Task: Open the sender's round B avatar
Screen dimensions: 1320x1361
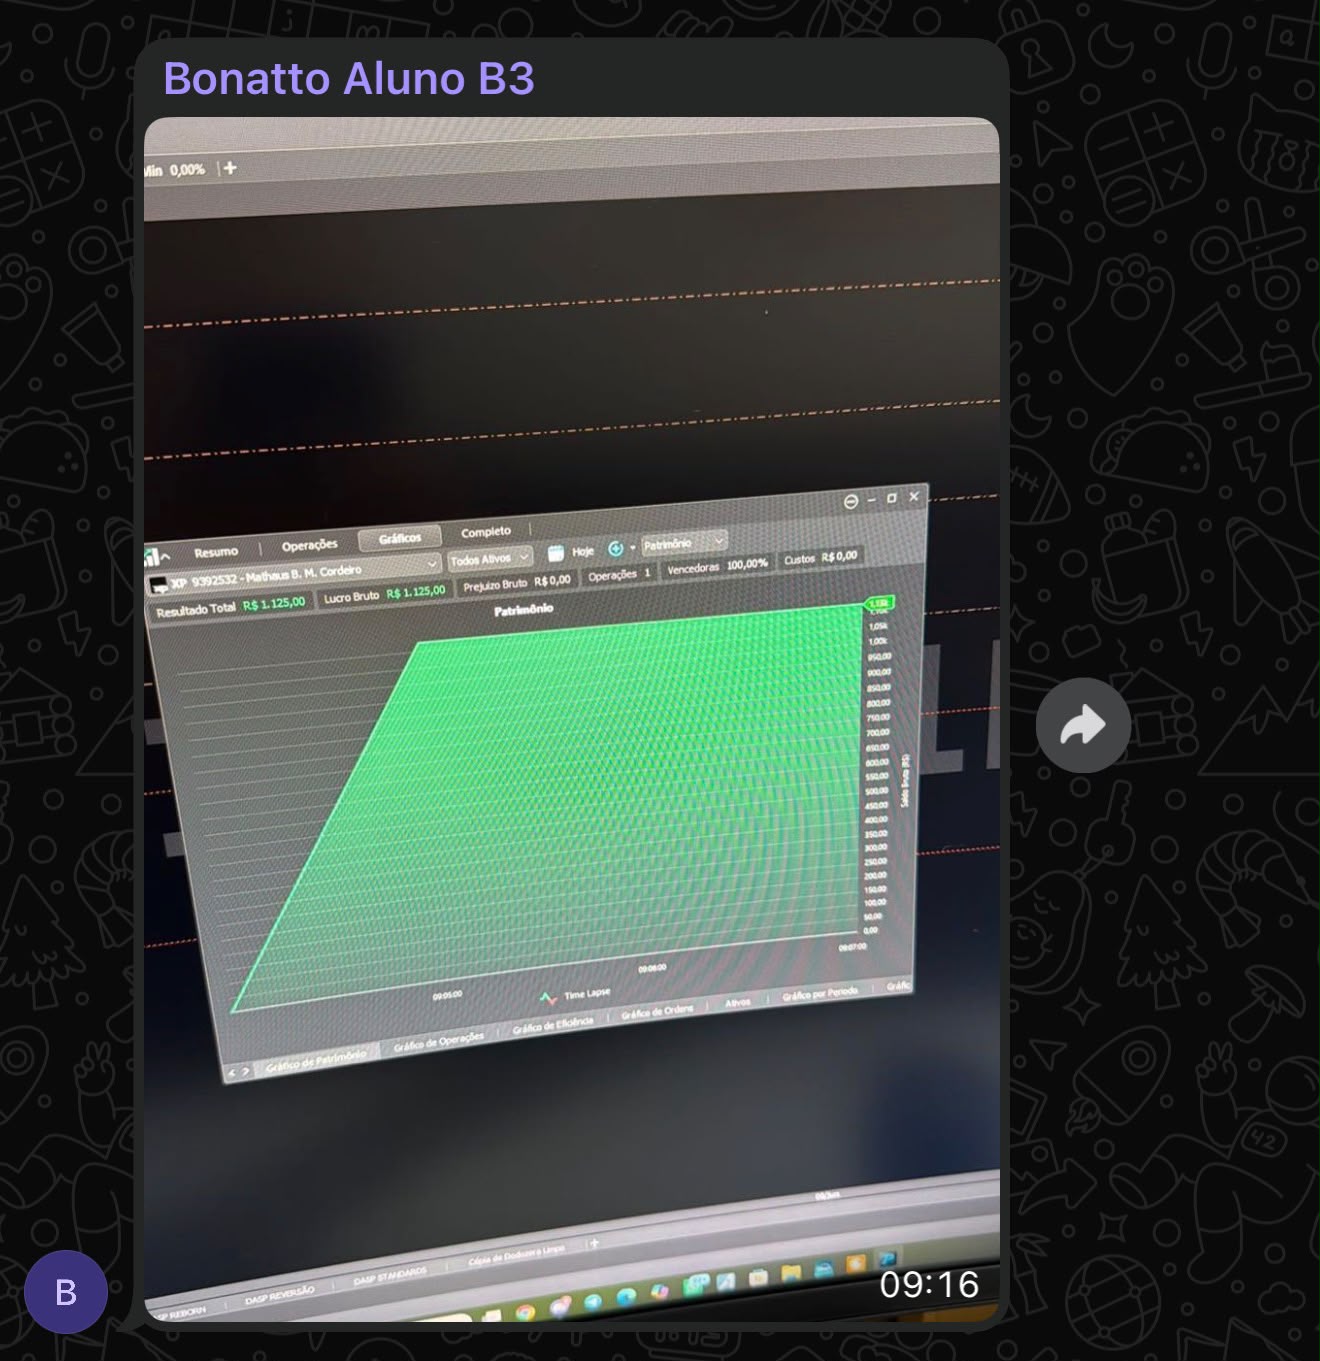Action: click(66, 1292)
